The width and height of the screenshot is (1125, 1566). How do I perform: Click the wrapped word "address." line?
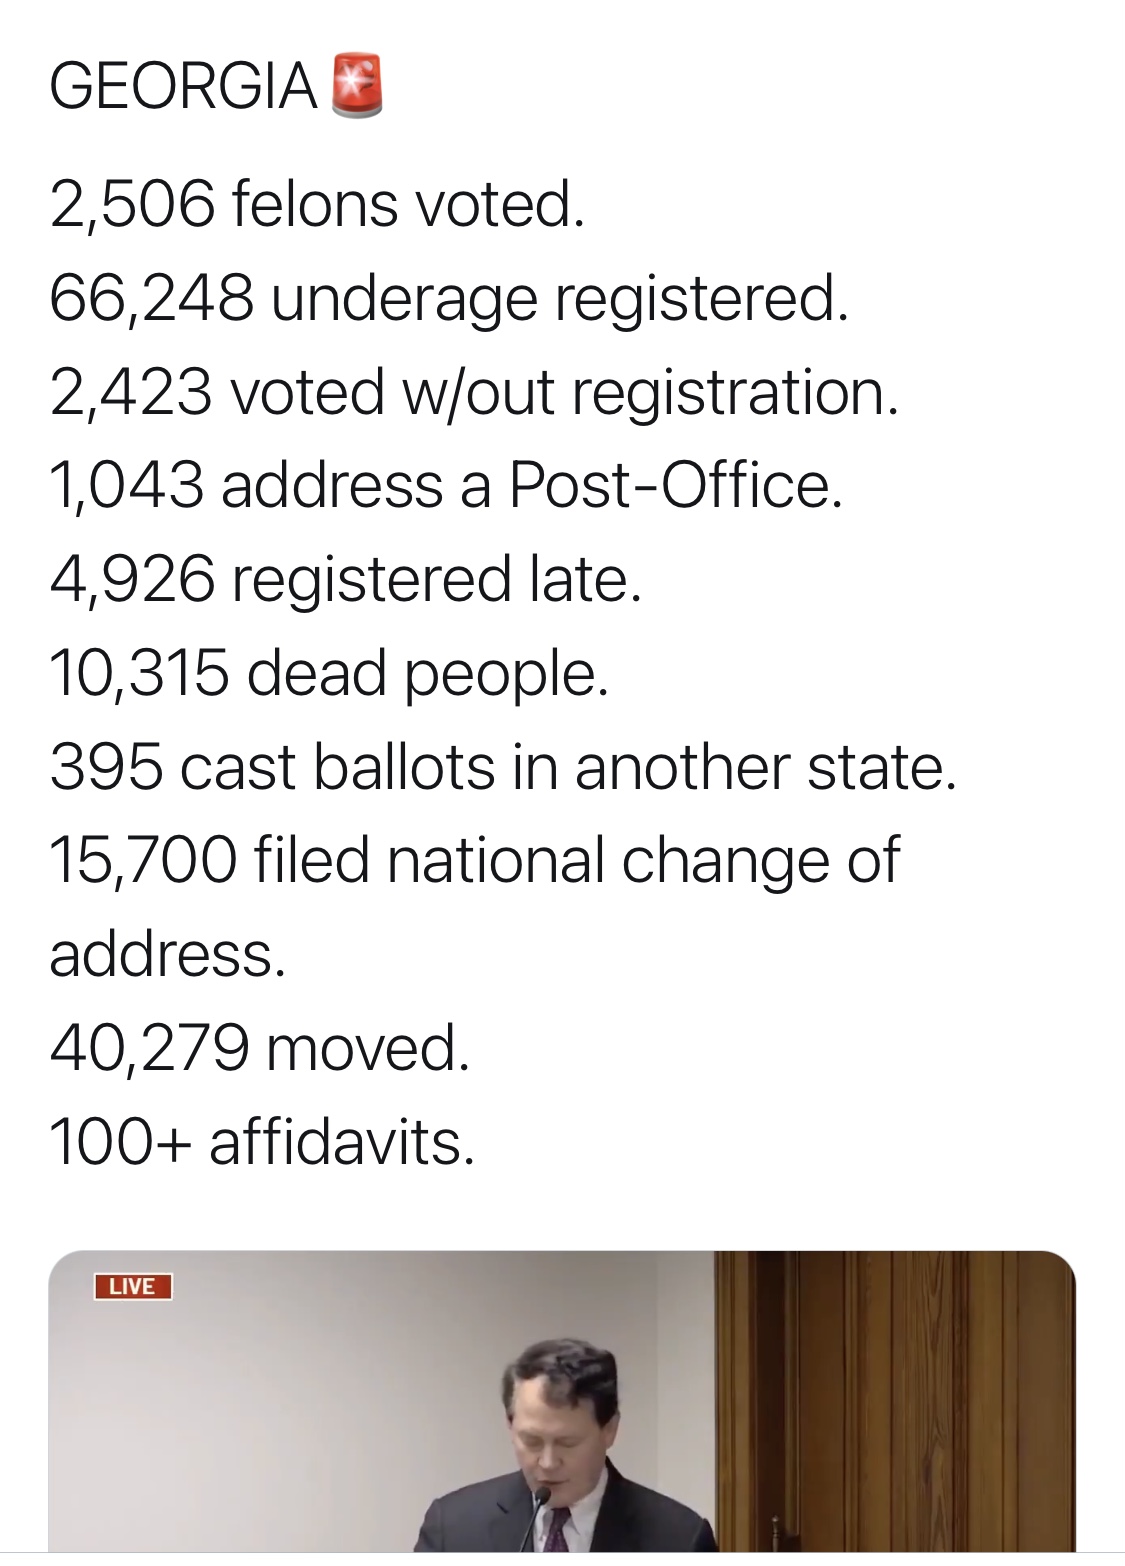[168, 954]
